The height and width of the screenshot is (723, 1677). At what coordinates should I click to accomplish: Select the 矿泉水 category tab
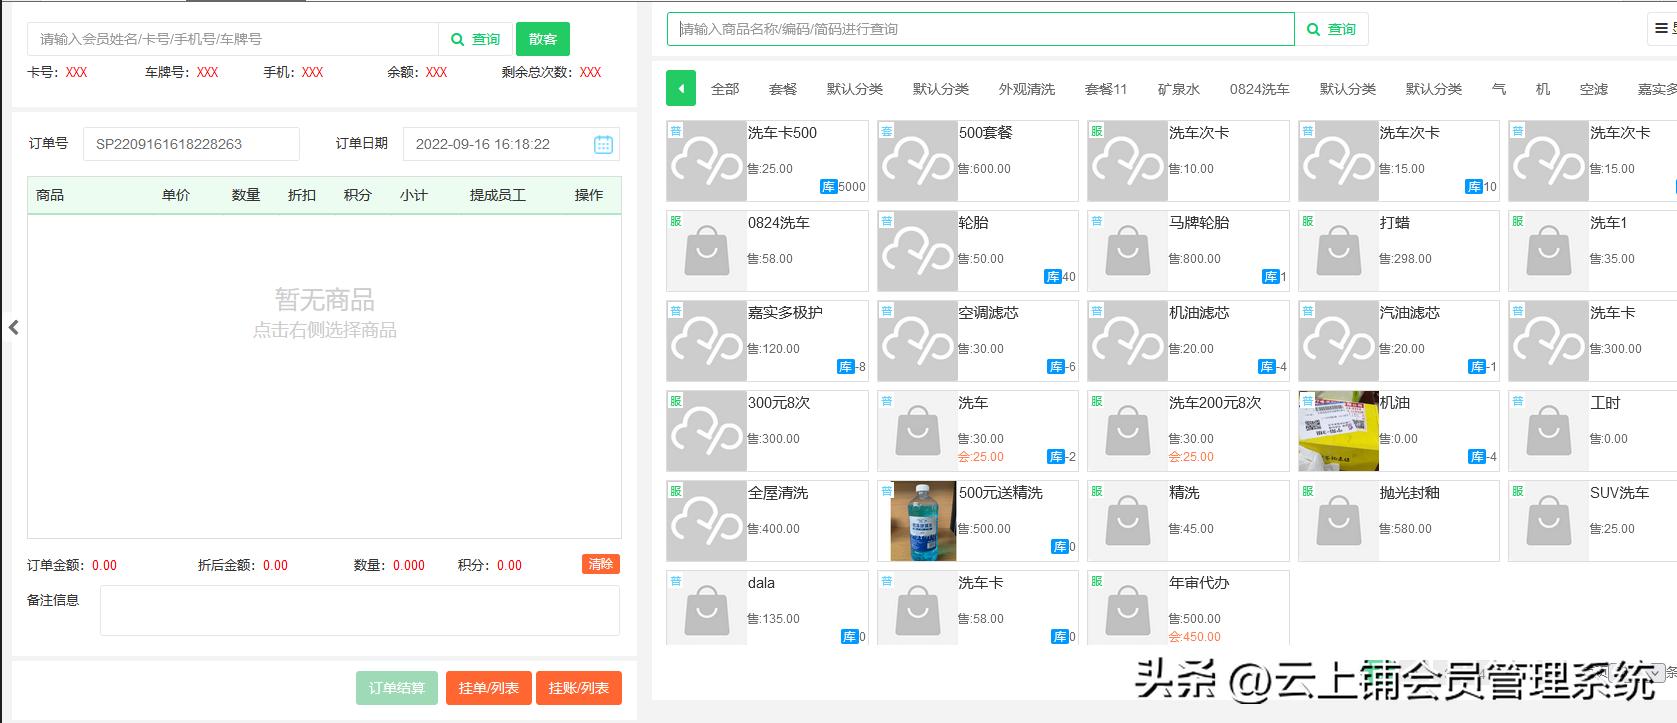(x=1179, y=89)
